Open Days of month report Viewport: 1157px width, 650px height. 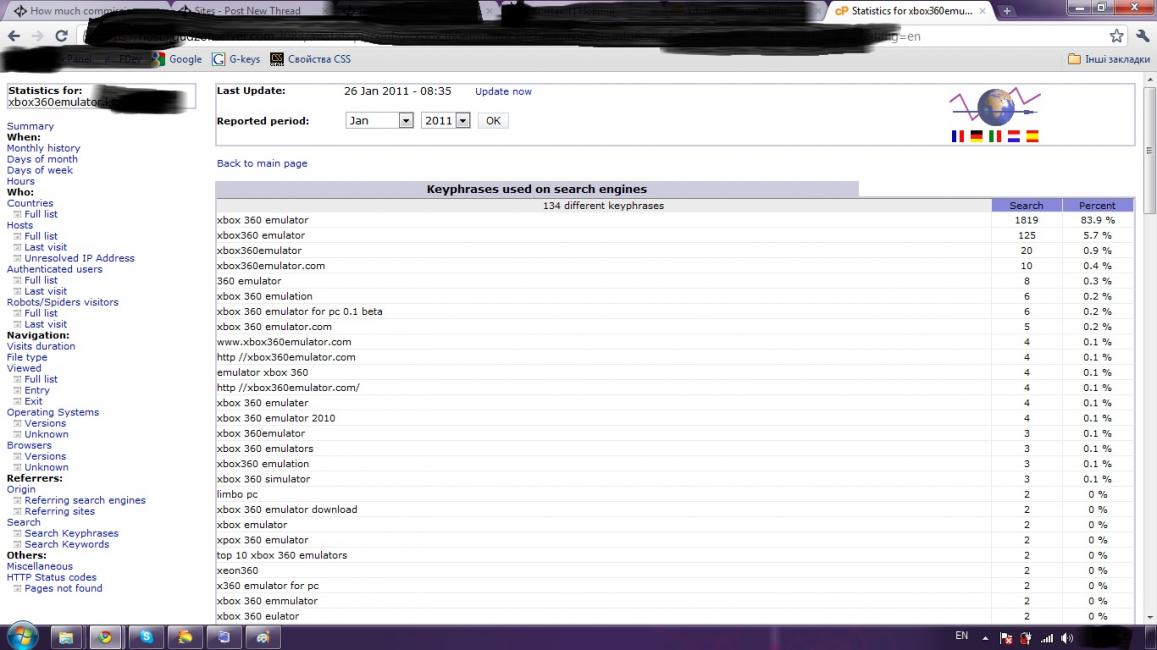click(x=42, y=159)
